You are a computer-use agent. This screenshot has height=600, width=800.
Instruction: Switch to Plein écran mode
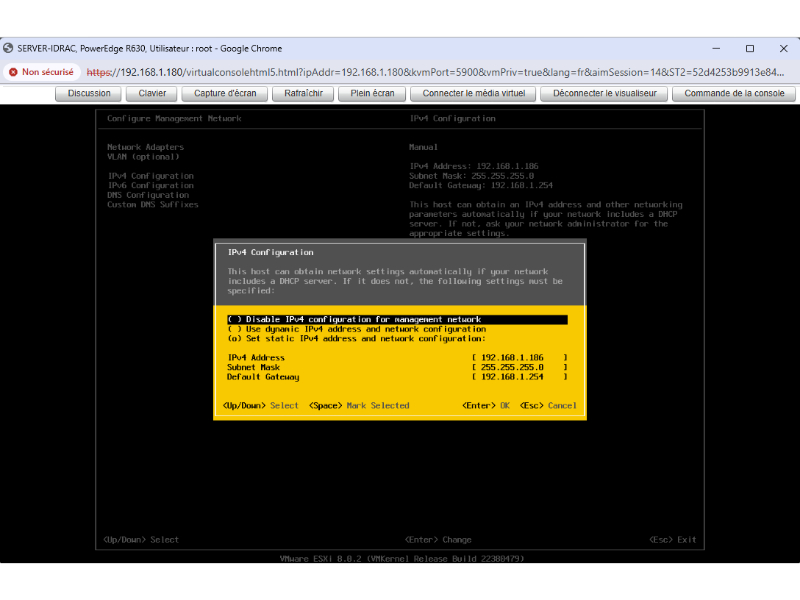(372, 93)
